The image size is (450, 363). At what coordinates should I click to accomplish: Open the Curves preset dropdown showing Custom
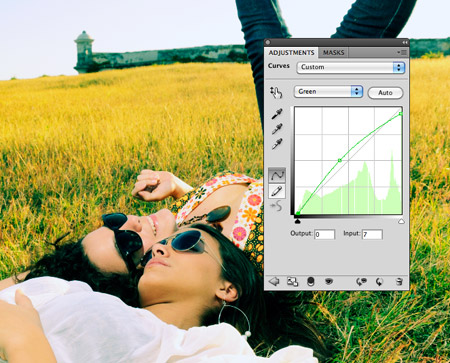[x=351, y=67]
